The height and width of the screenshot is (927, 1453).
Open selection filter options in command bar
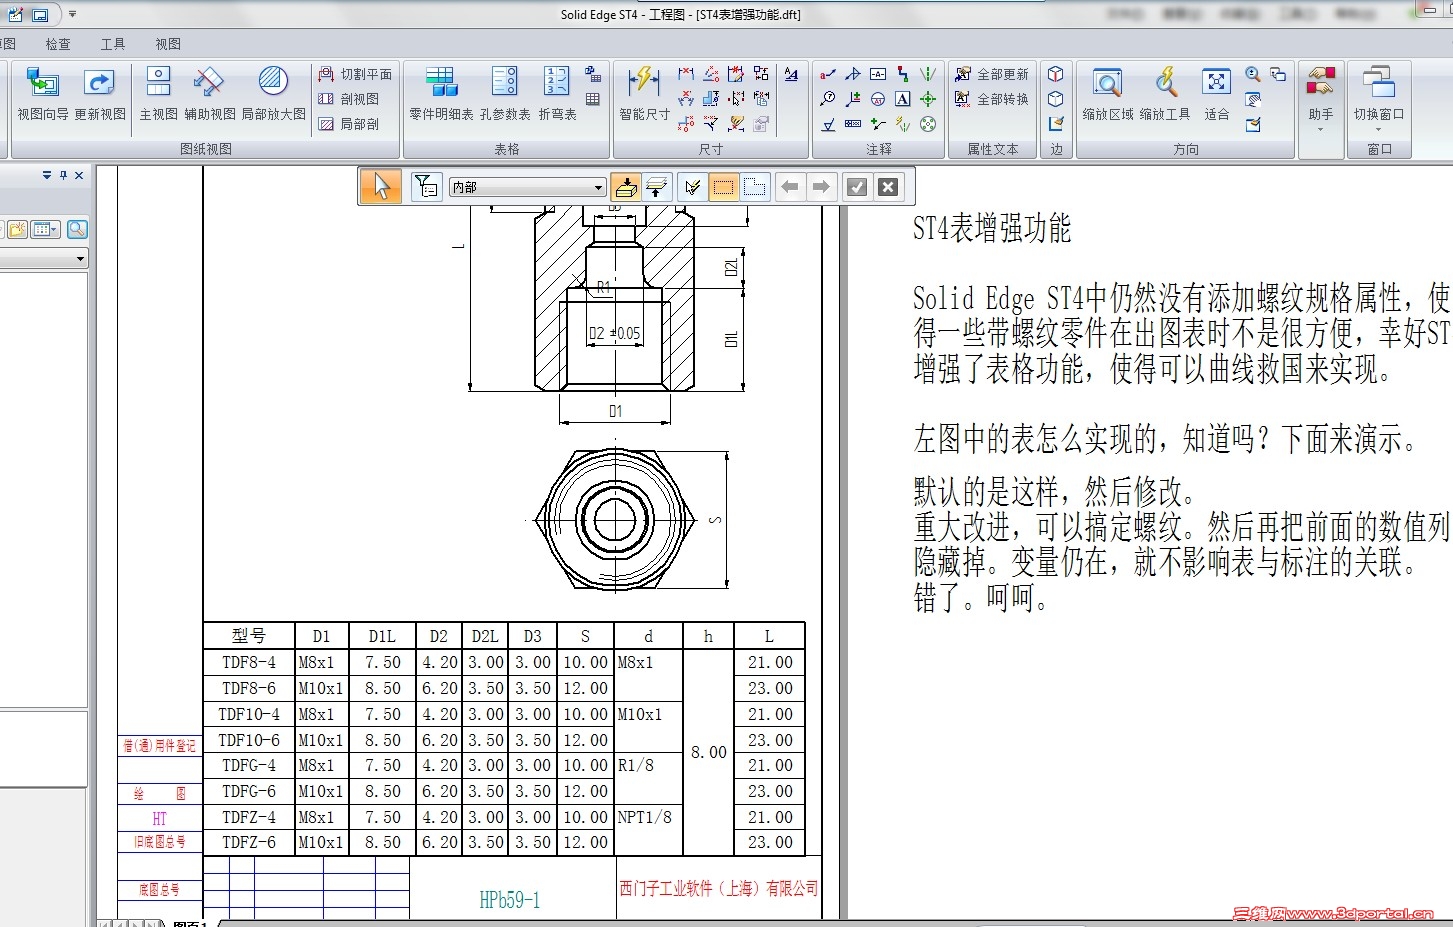[426, 186]
